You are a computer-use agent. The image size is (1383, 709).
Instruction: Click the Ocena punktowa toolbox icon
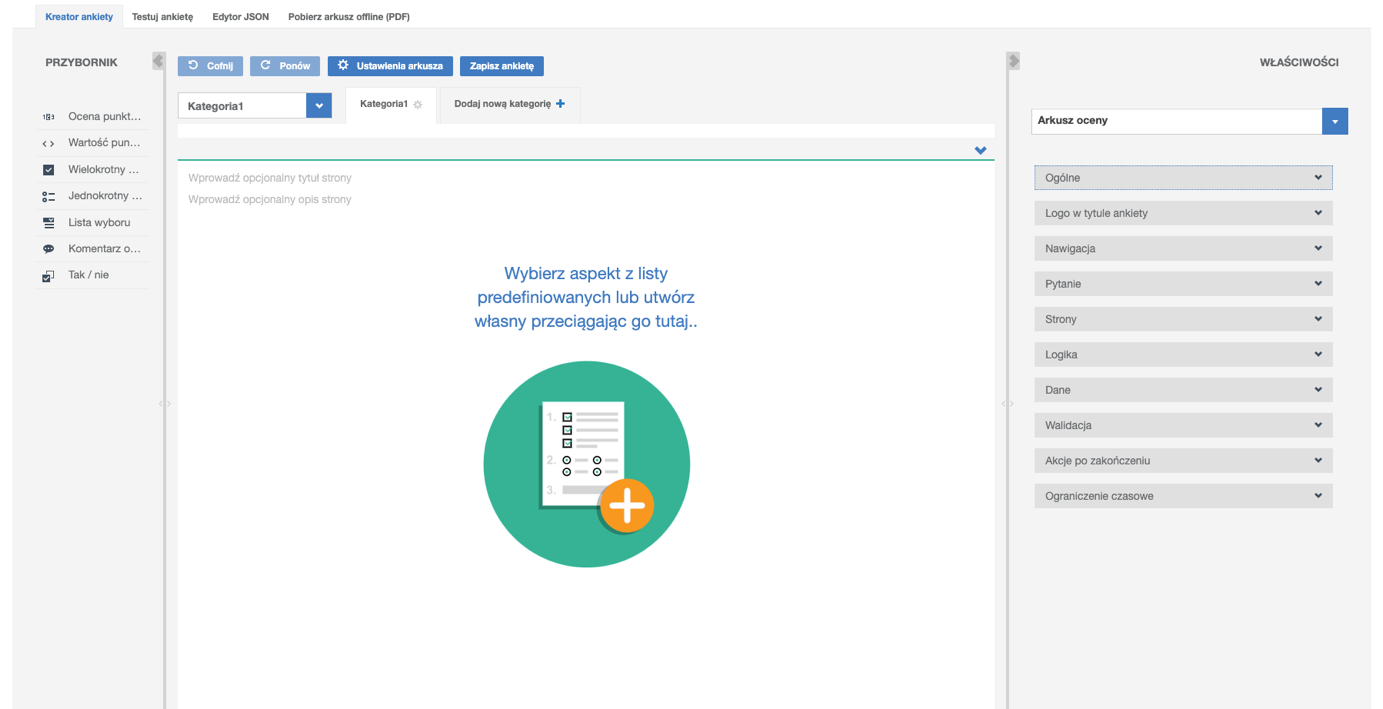[48, 117]
